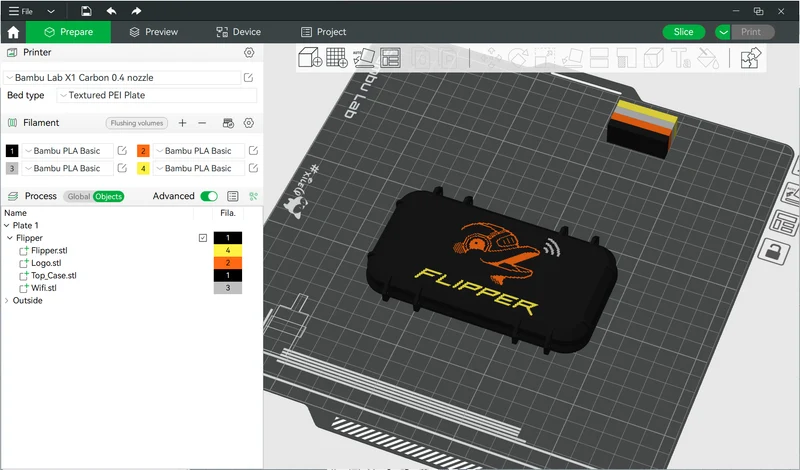Toggle the Flipper object checkbox
Screen dimensions: 800x470
pos(203,238)
